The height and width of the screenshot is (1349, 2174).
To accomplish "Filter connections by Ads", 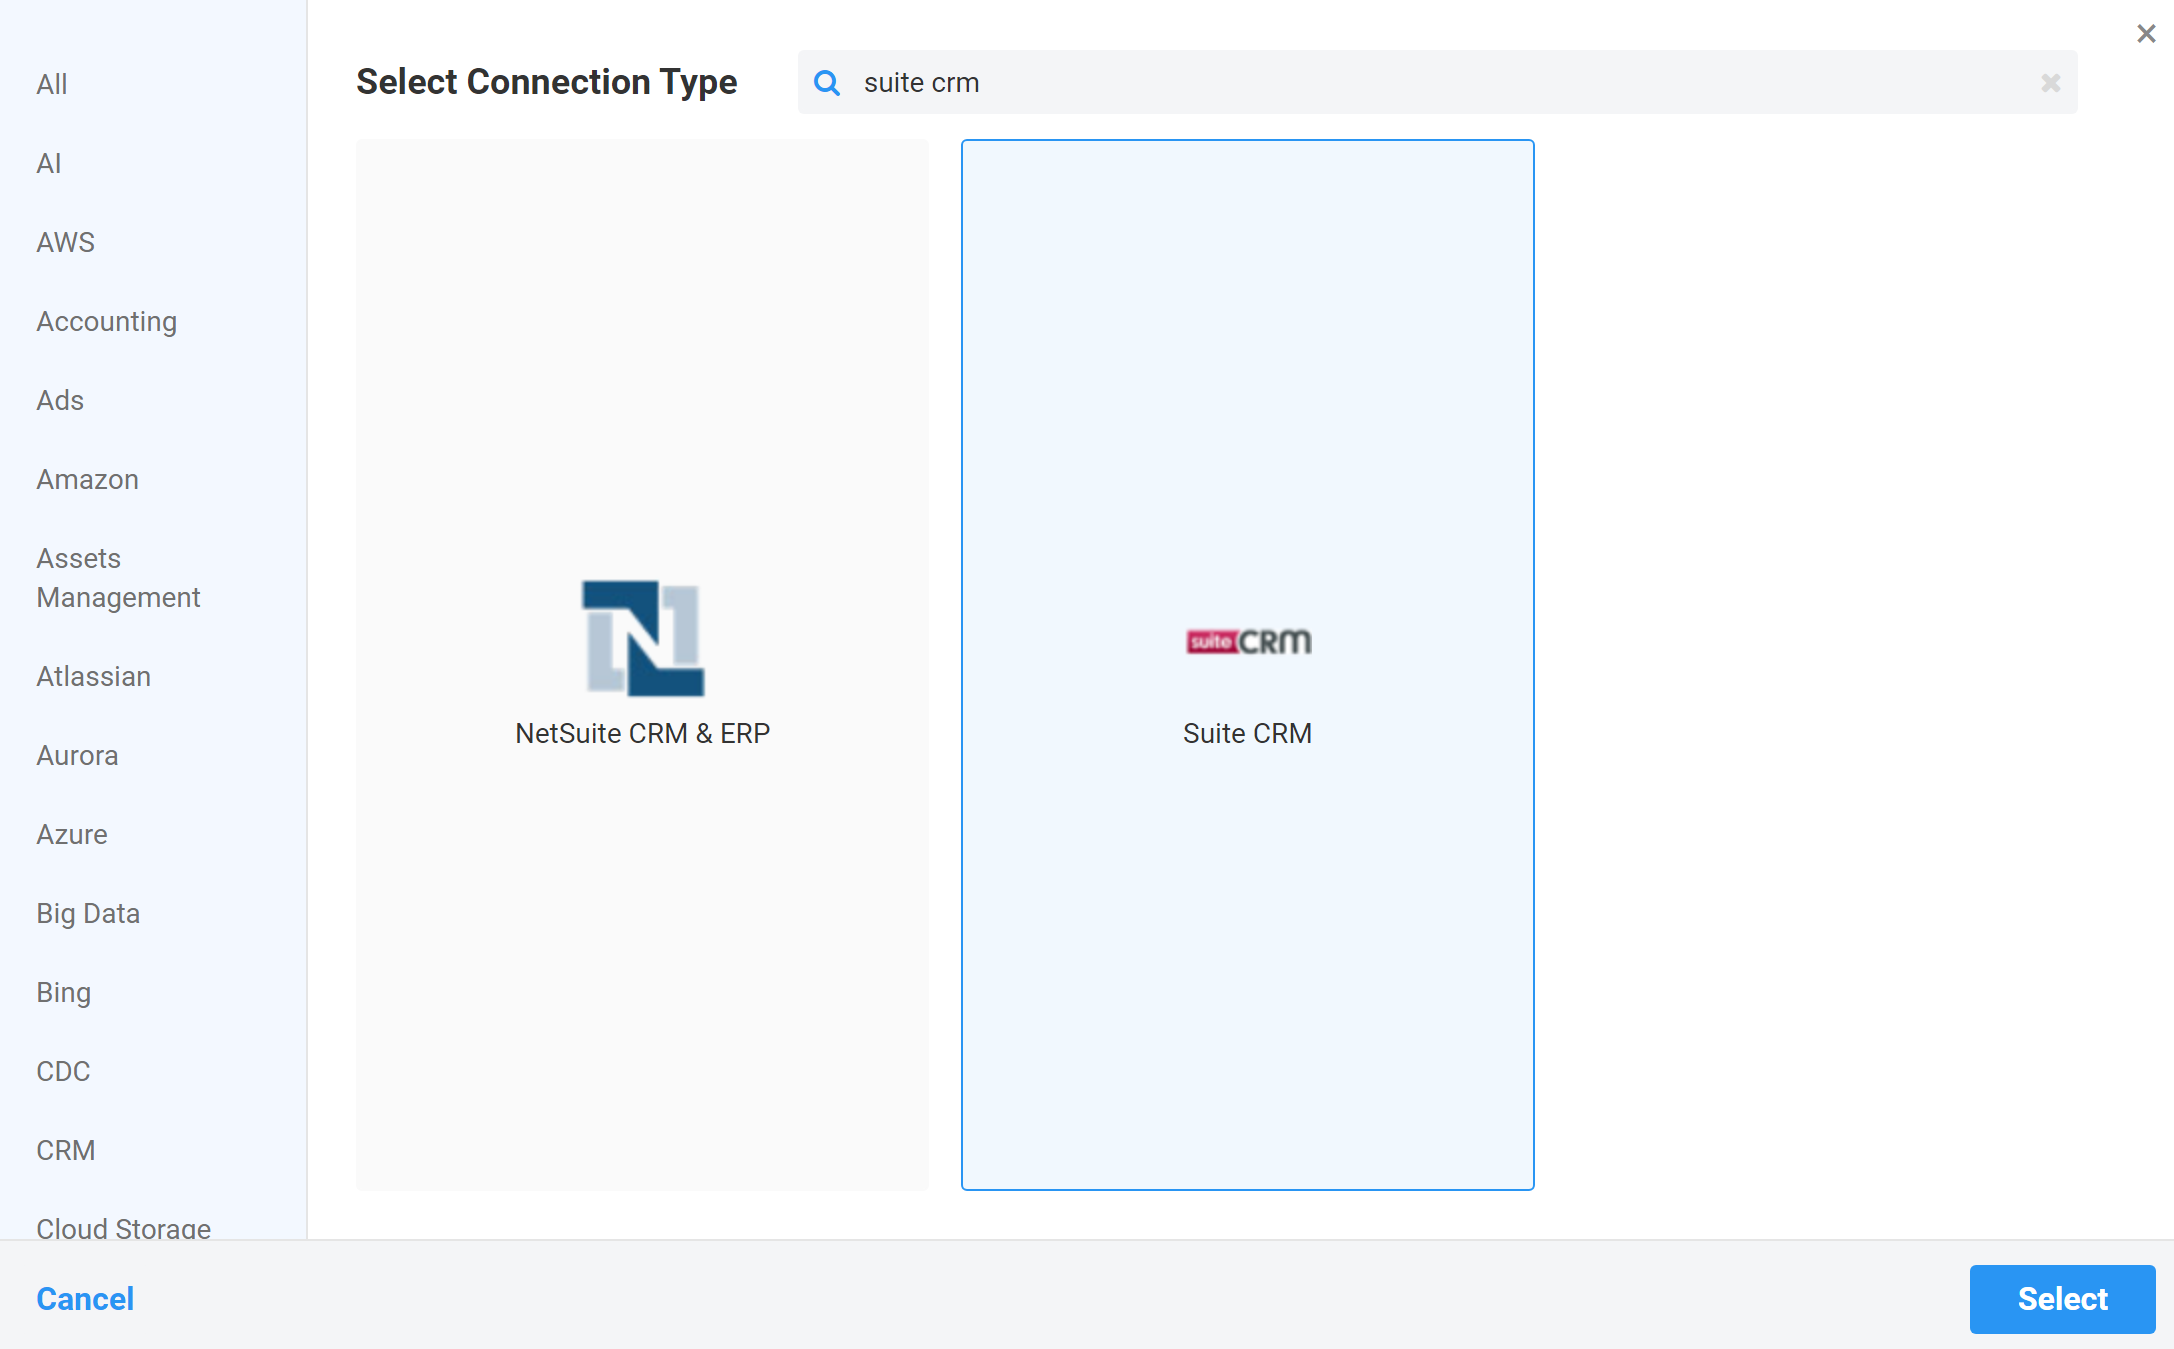I will point(60,400).
